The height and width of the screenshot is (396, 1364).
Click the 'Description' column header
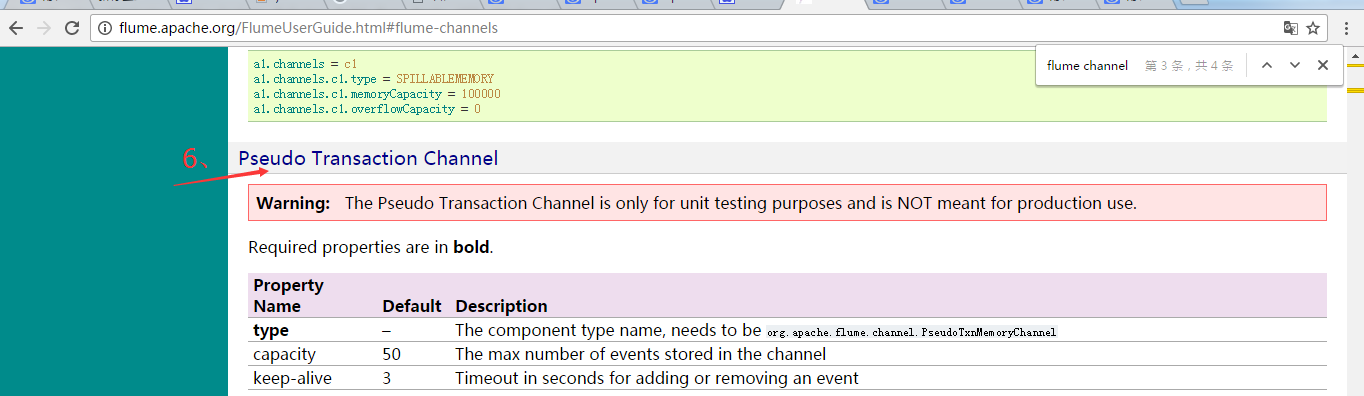pos(501,306)
